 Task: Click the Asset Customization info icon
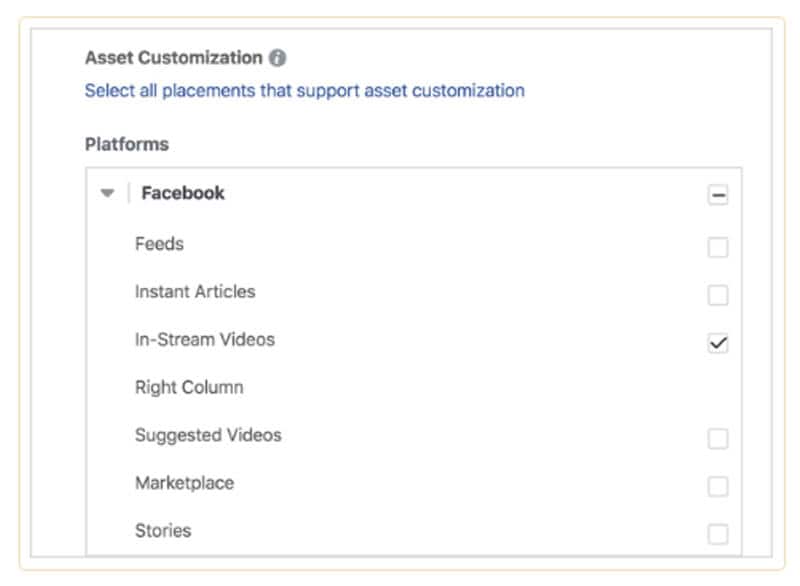coord(277,58)
